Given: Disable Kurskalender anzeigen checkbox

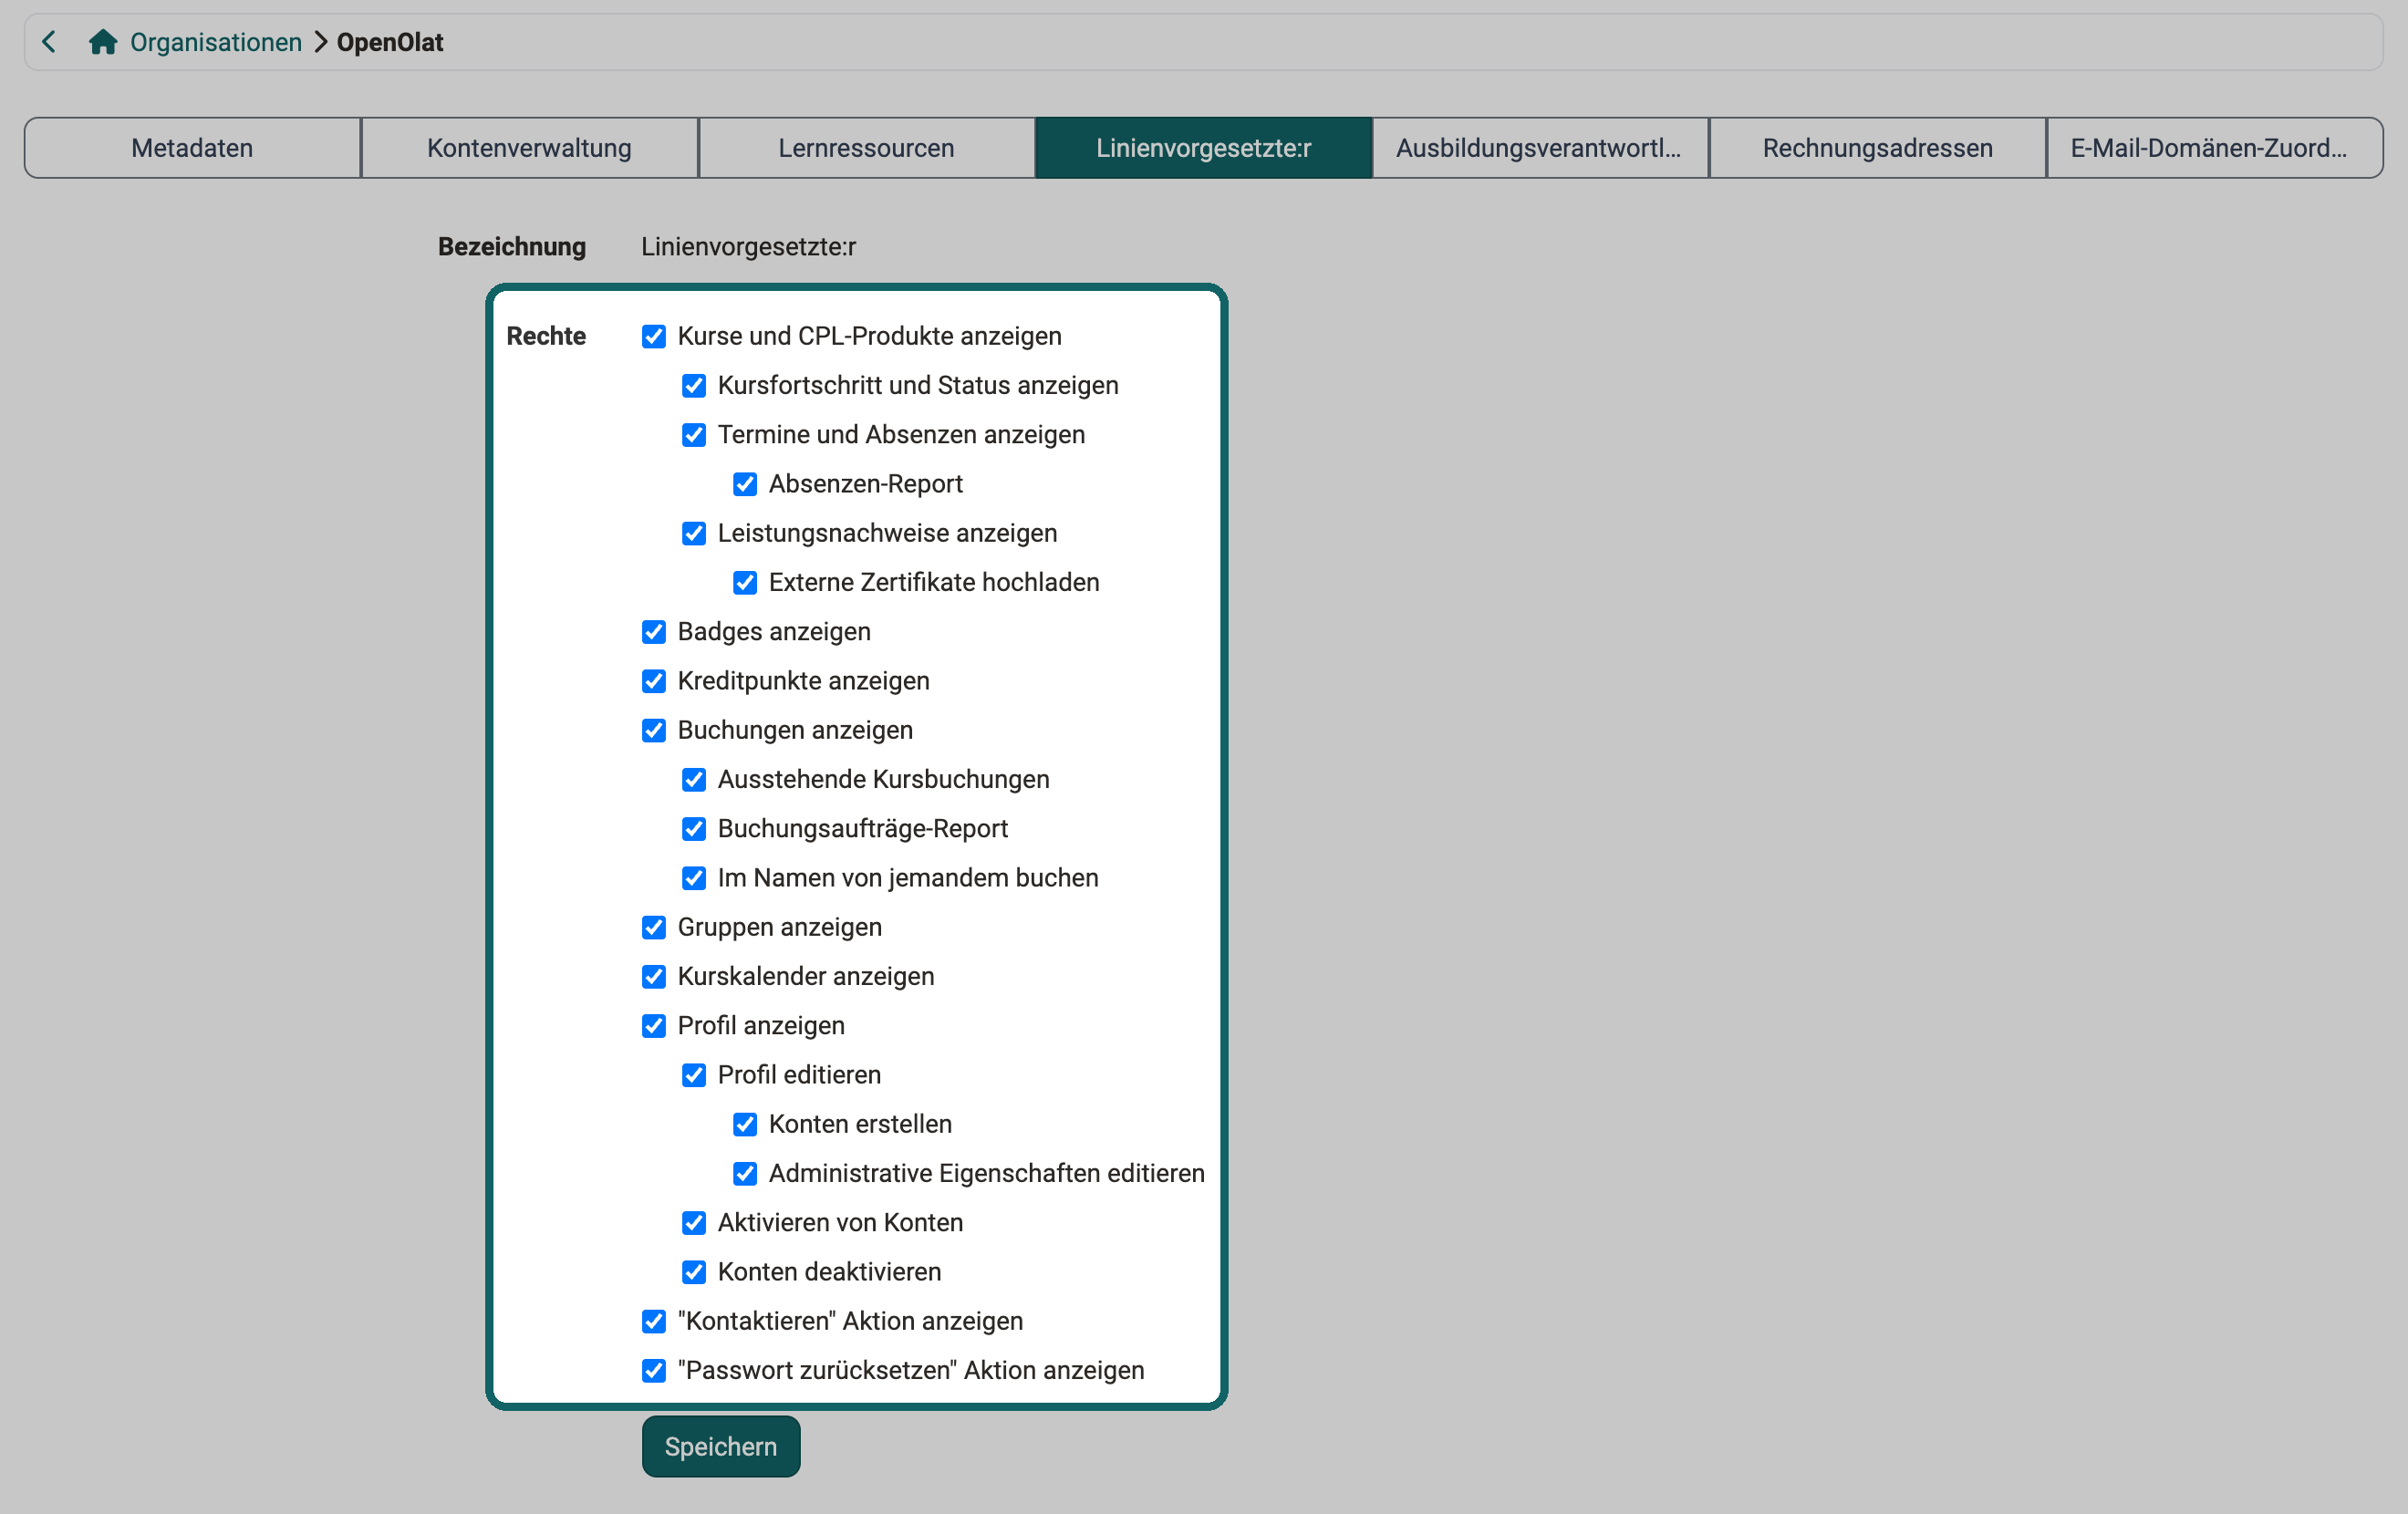Looking at the screenshot, I should [654, 976].
